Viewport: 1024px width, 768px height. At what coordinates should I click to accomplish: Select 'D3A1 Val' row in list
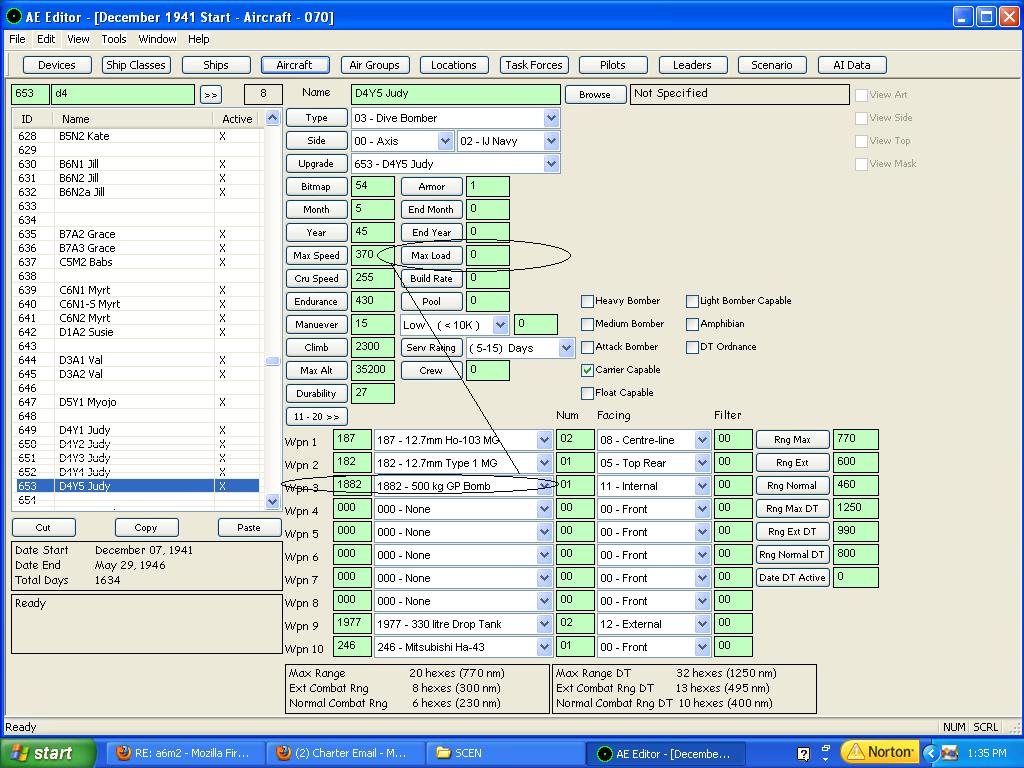138,360
